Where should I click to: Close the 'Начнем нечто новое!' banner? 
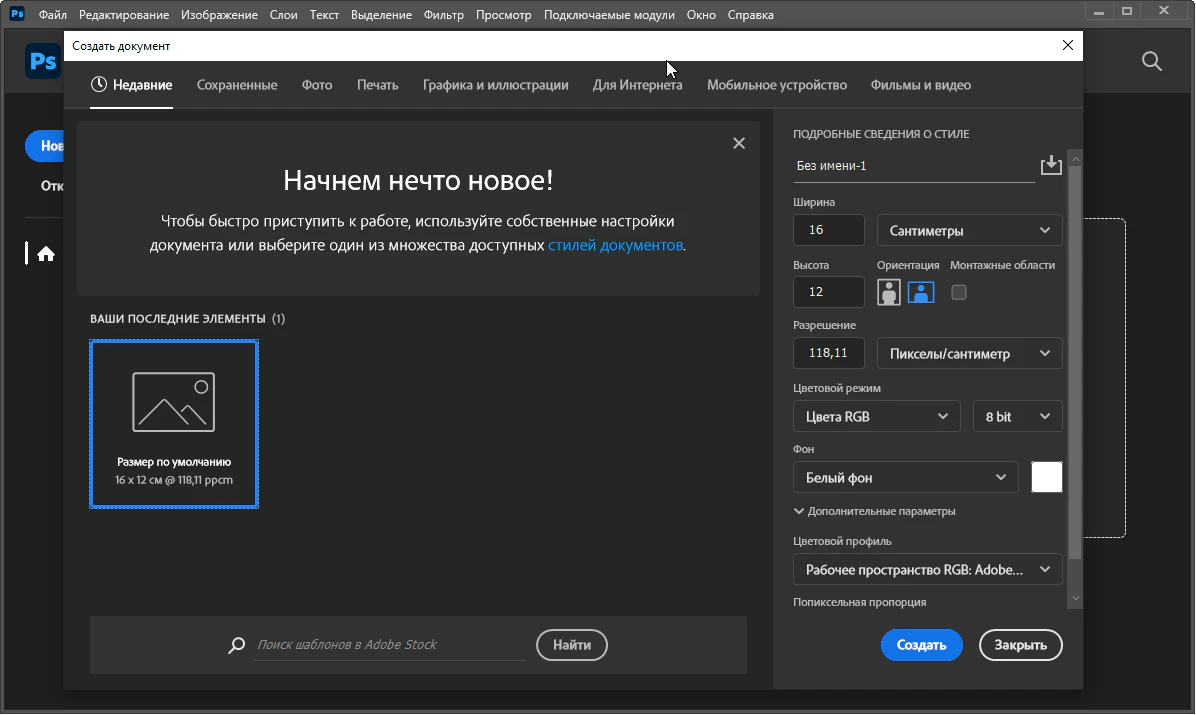click(739, 143)
